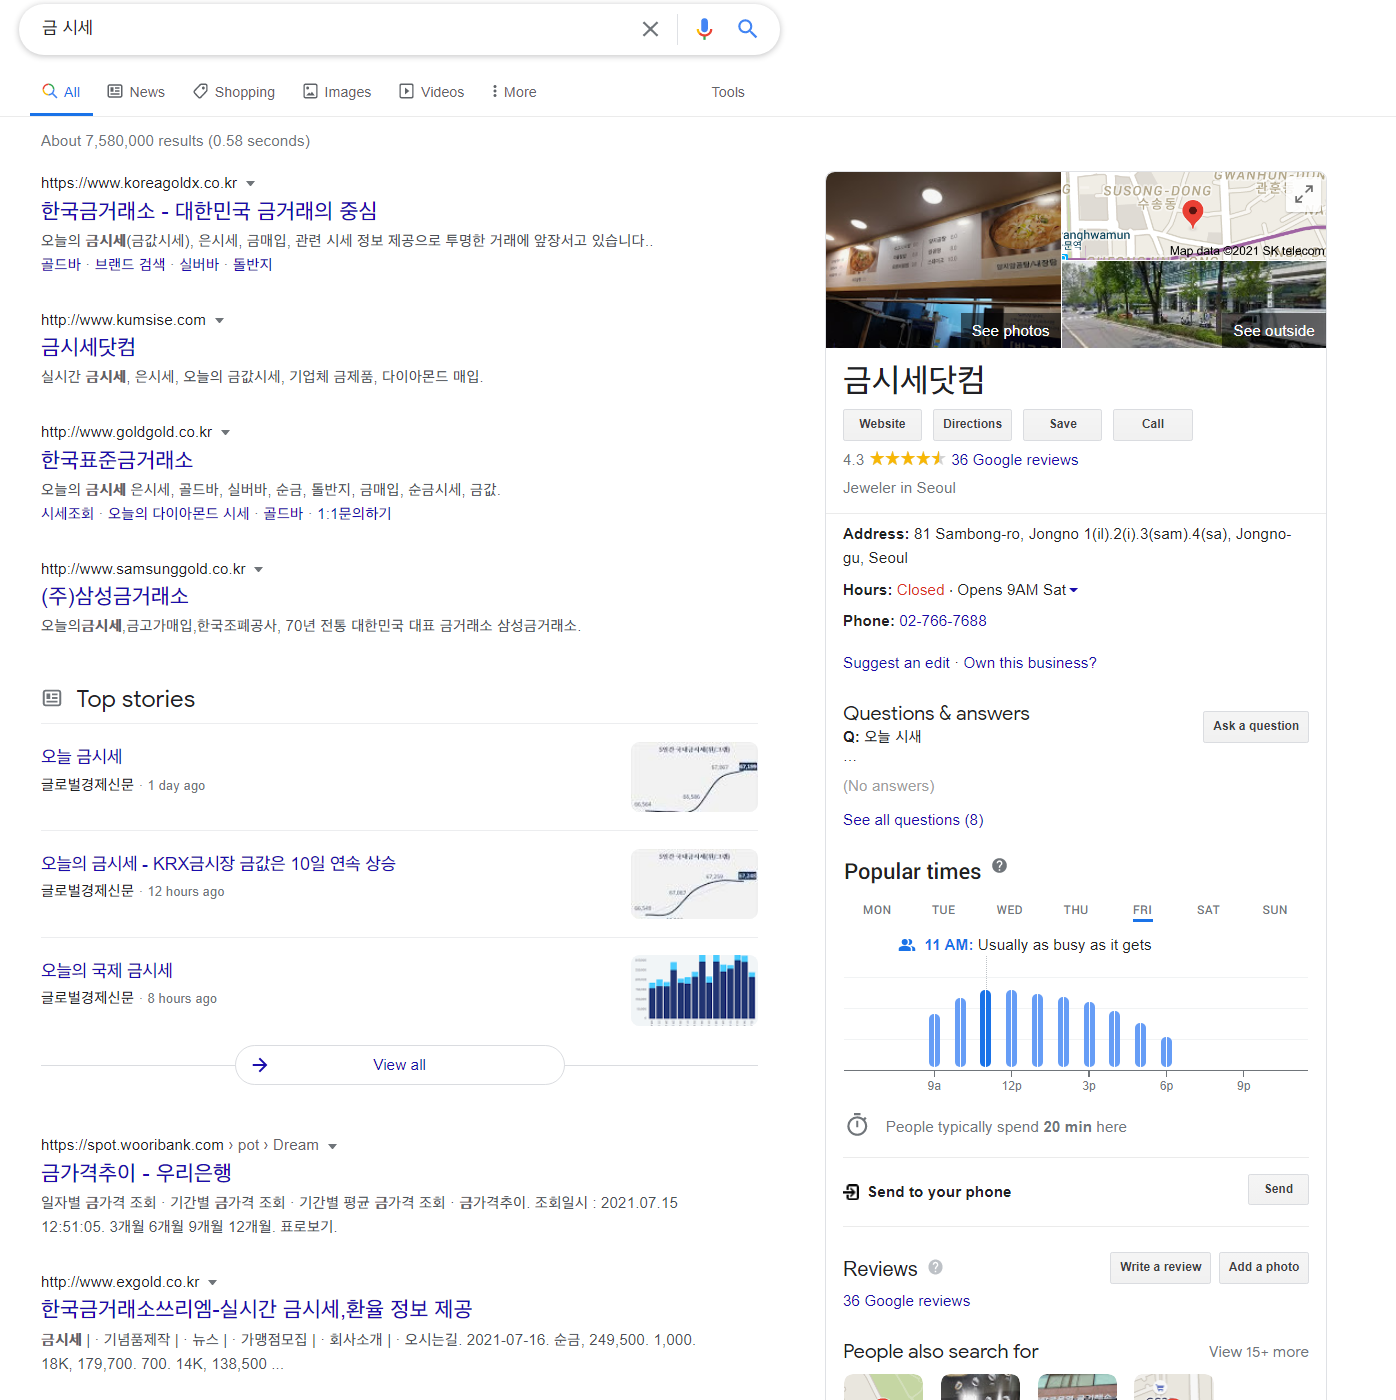Click the Directions button

(x=972, y=424)
